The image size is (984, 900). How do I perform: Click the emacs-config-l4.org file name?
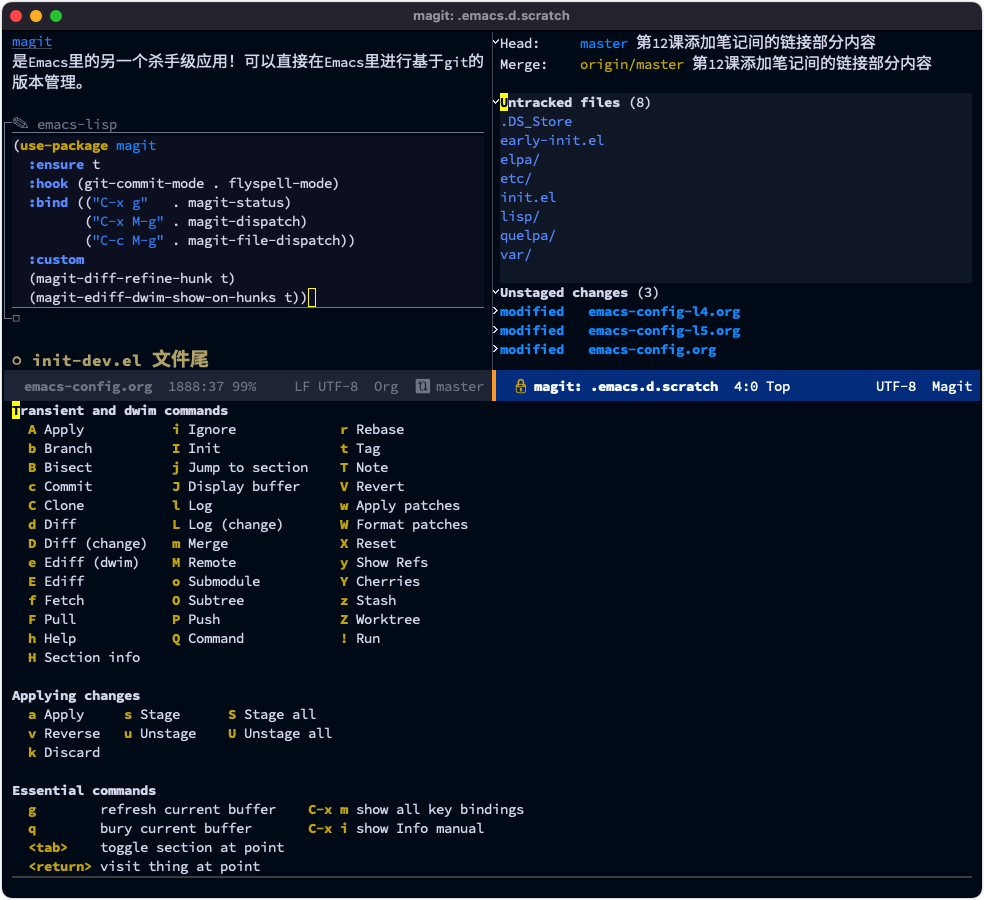coord(664,312)
